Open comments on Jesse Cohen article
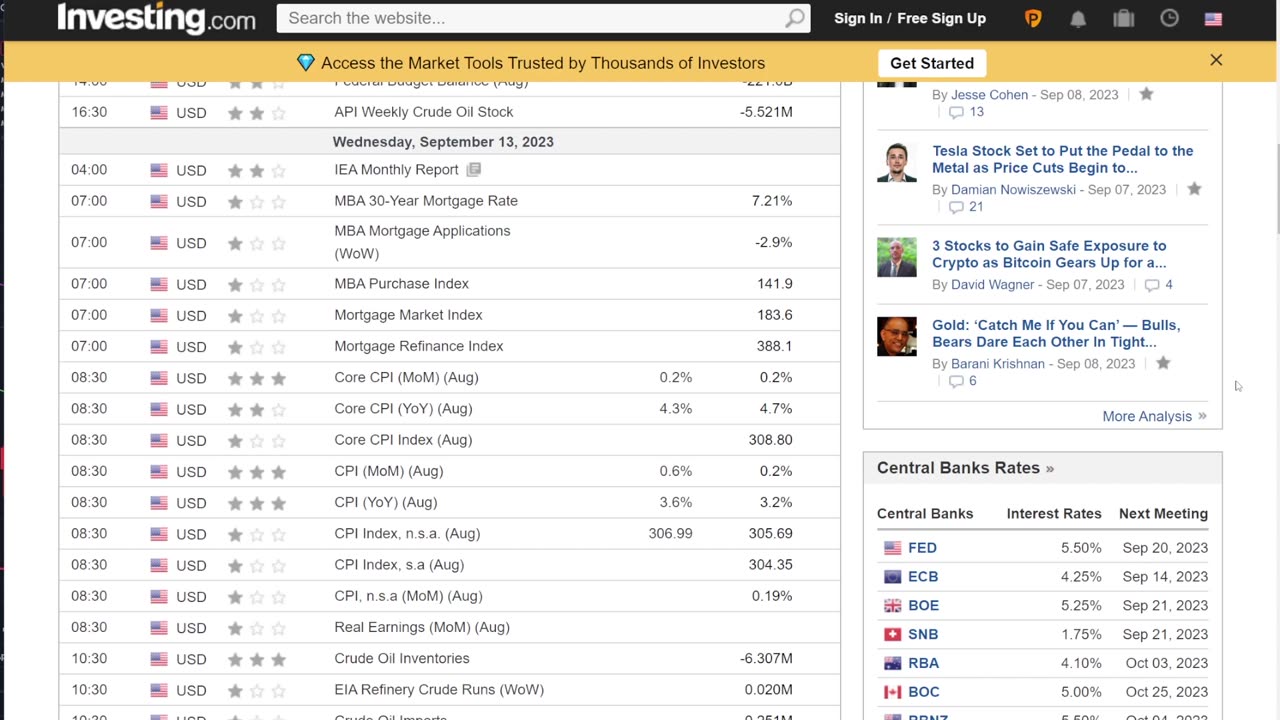This screenshot has height=720, width=1280. [x=966, y=112]
